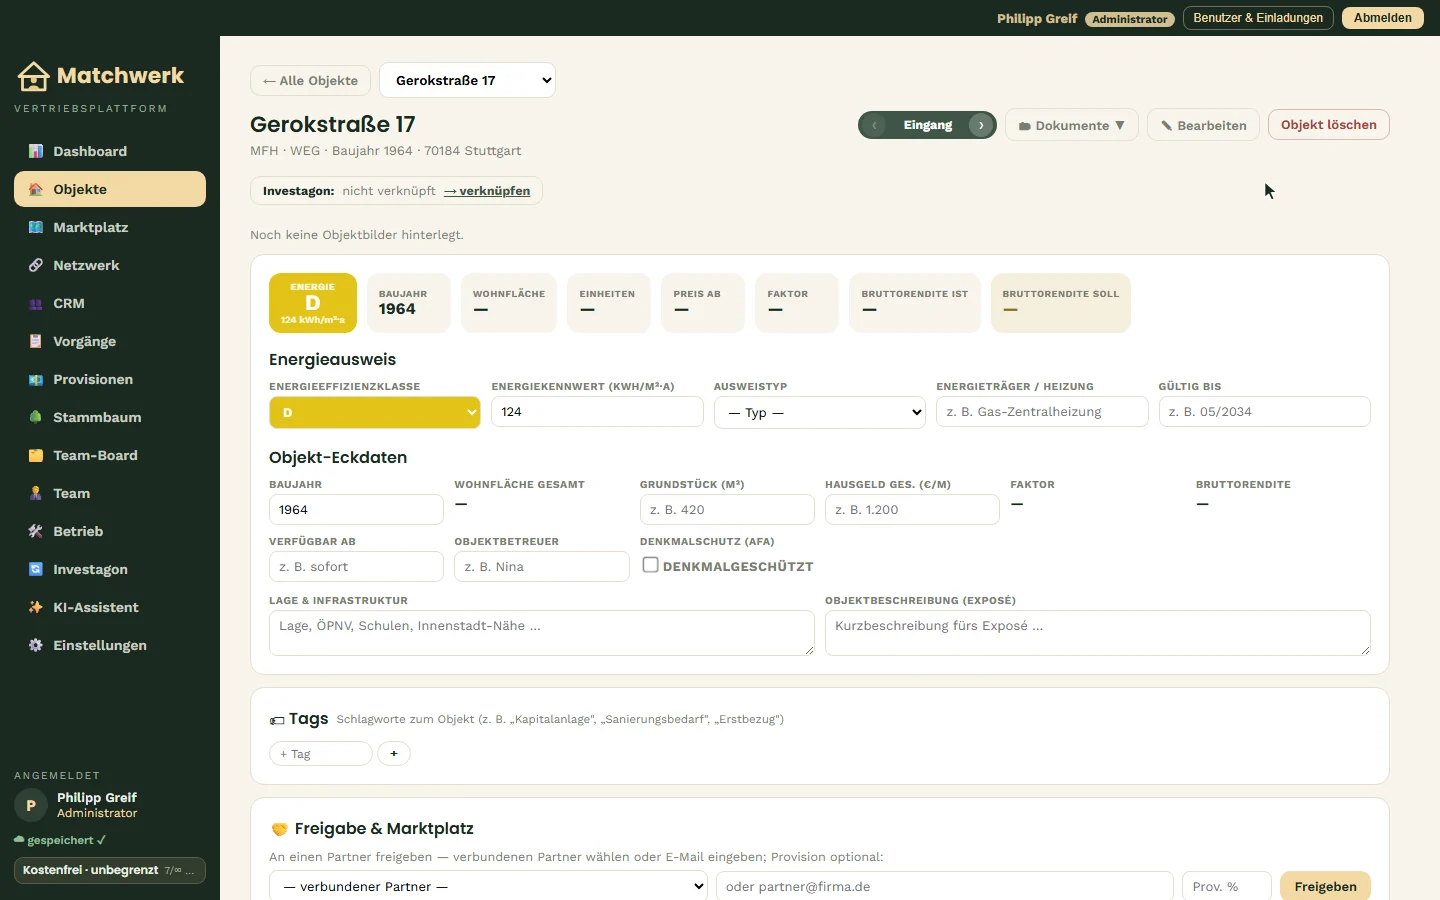The height and width of the screenshot is (900, 1440).
Task: Click the Baujahr field containing 1964
Action: tap(356, 509)
